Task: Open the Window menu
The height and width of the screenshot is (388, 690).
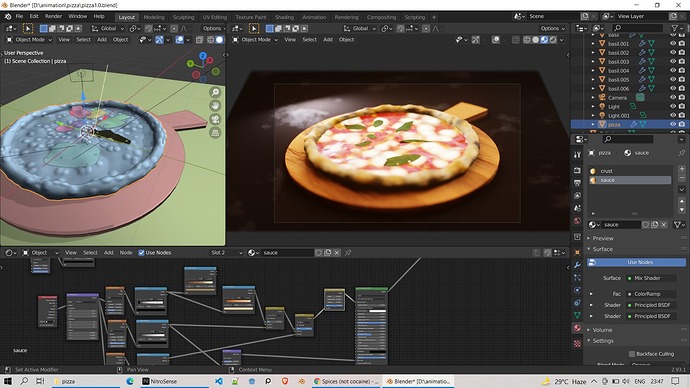Action: 77,16
